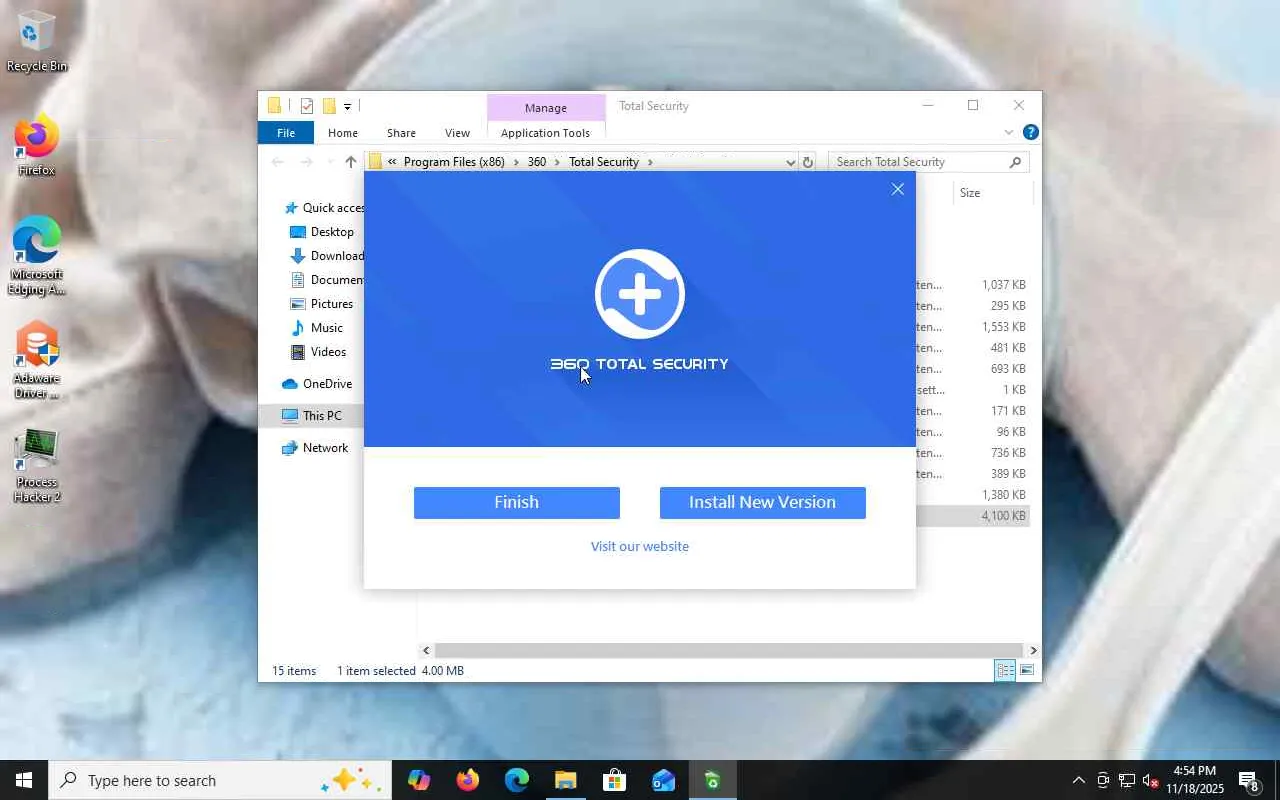Refresh the Total Security folder
1280x800 pixels.
(x=808, y=162)
